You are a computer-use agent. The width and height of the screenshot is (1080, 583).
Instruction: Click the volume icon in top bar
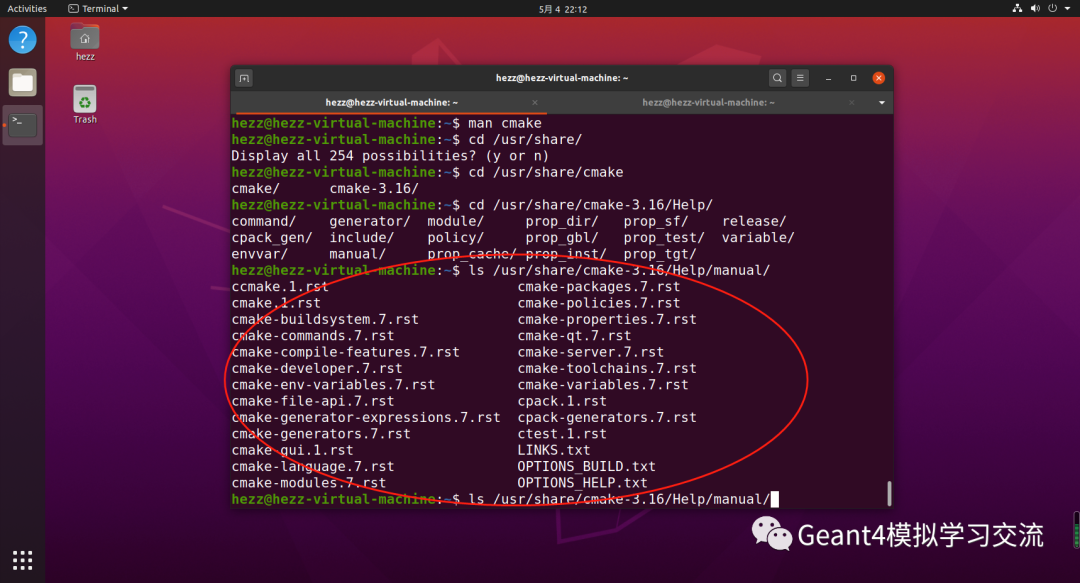1035,8
